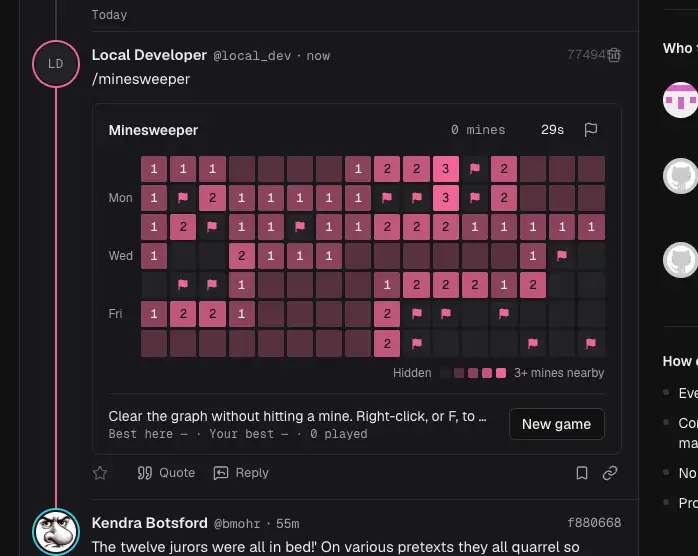The width and height of the screenshot is (698, 556).
Task: Reveal the hidden cell ending the Wed row
Action: (x=591, y=256)
